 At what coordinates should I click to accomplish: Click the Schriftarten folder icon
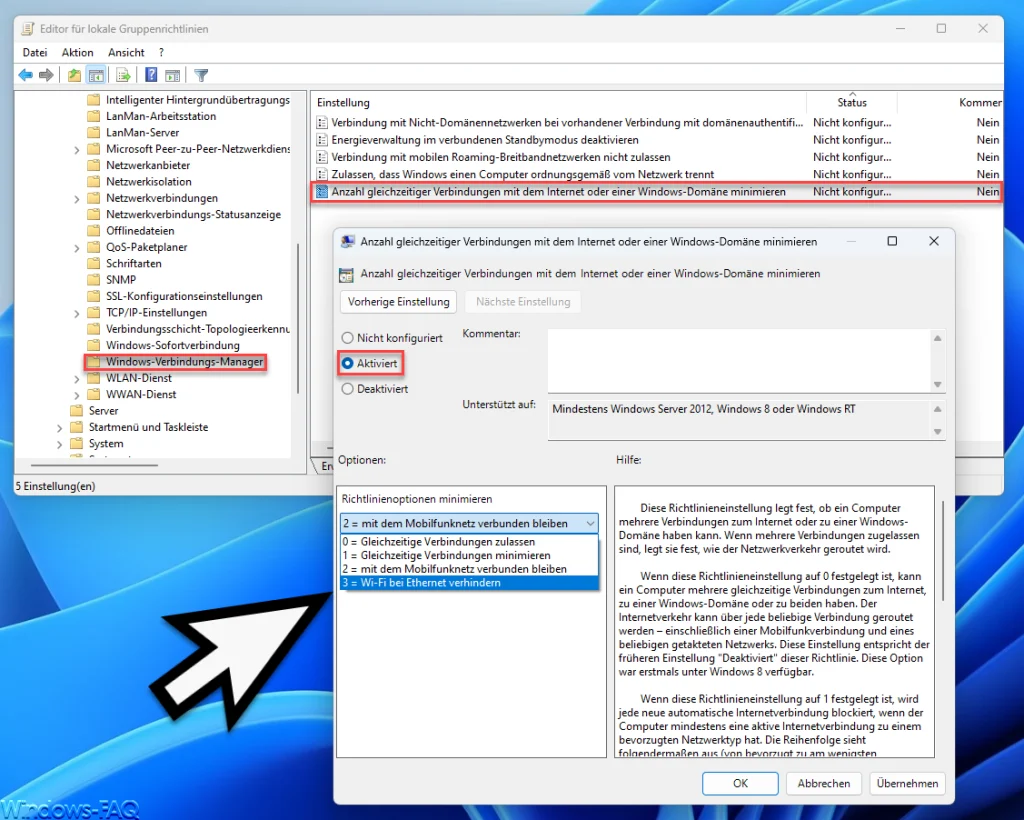point(94,263)
